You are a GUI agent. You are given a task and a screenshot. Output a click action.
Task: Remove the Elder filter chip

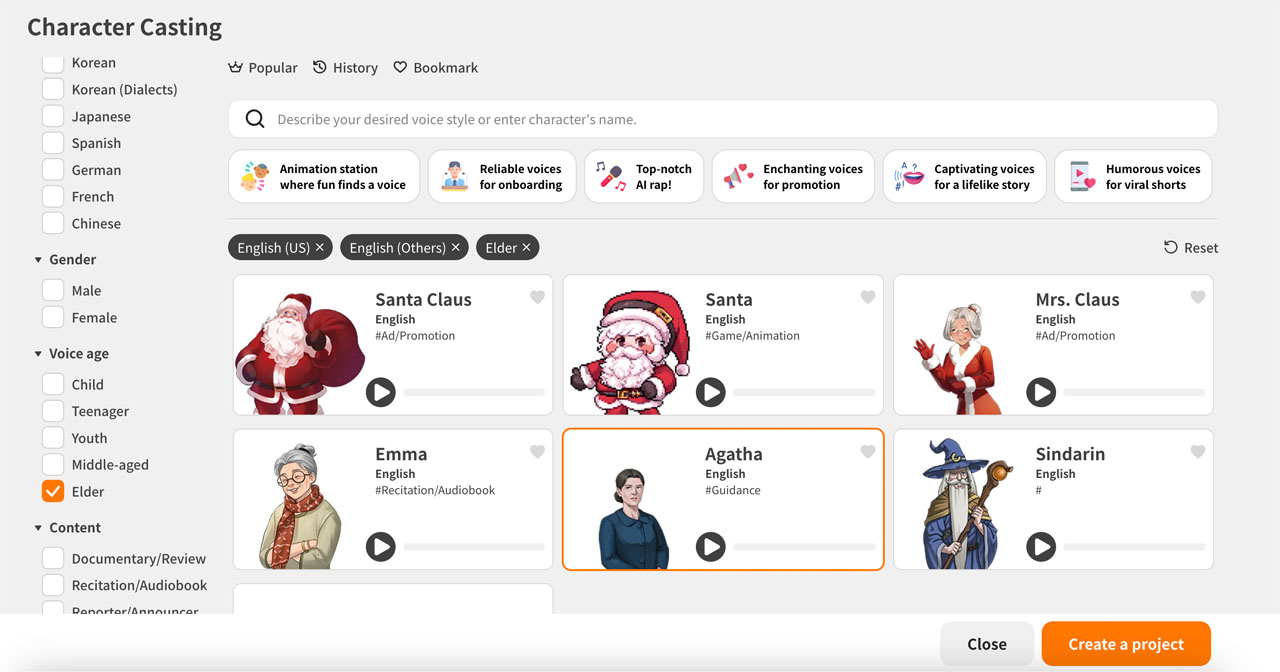[526, 247]
